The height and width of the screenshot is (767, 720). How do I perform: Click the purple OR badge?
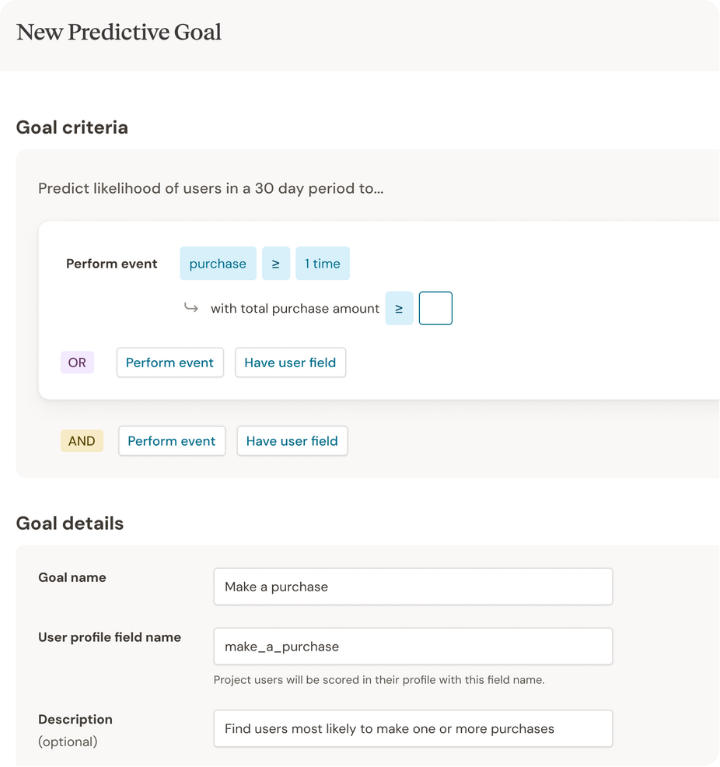77,362
